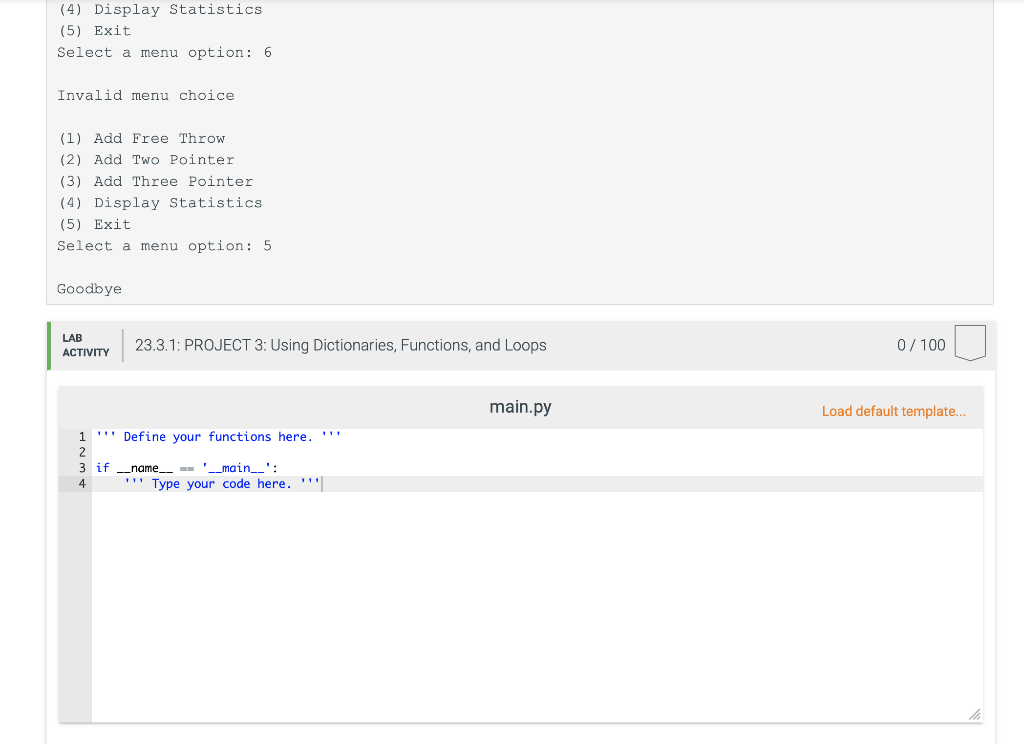Click the editor resize handle at bottom-right
The height and width of the screenshot is (744, 1024).
click(972, 714)
